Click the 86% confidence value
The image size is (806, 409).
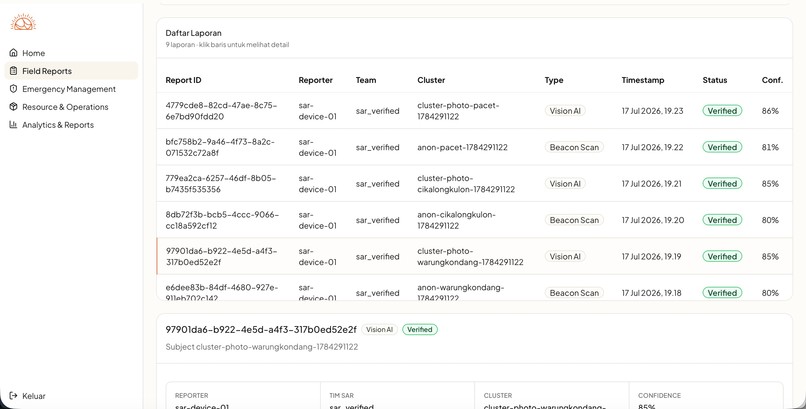pos(770,111)
